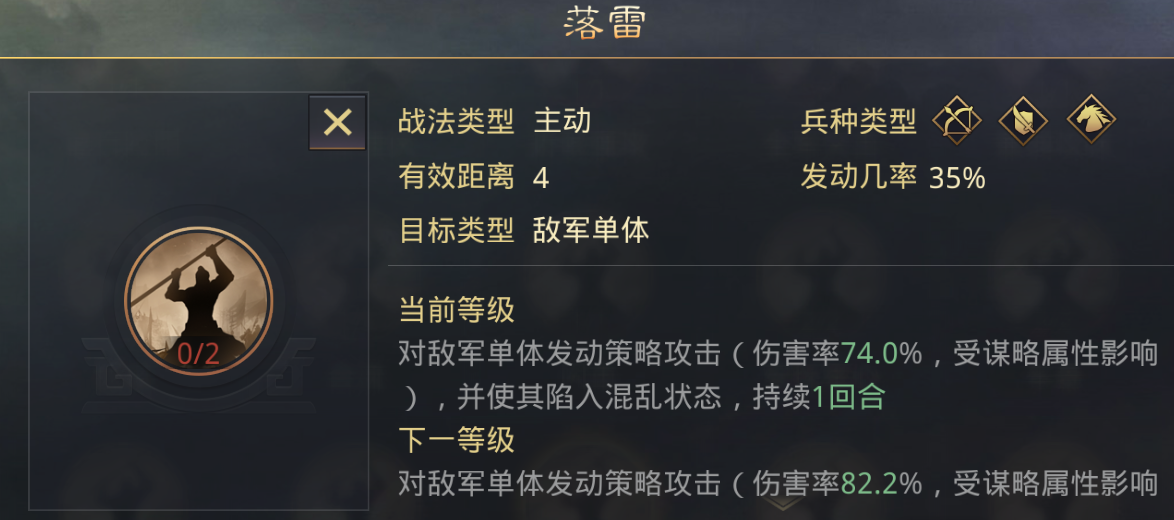
Task: Click the 当前等级 heading
Action: 456,310
